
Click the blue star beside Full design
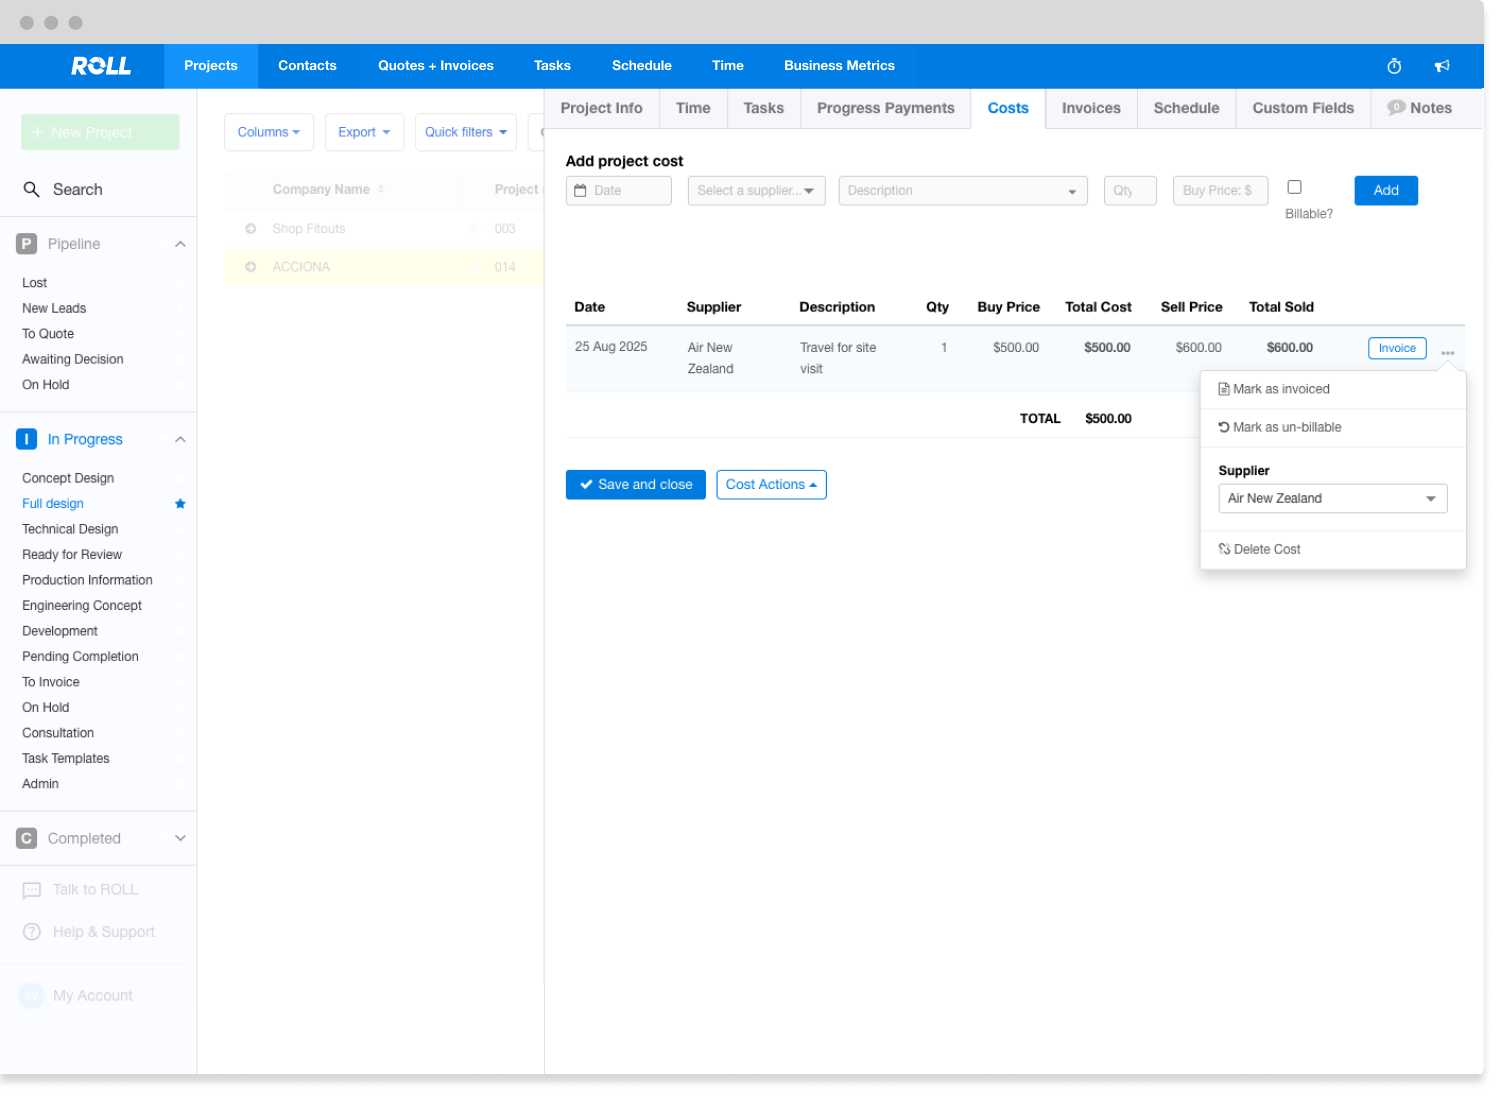(x=180, y=504)
